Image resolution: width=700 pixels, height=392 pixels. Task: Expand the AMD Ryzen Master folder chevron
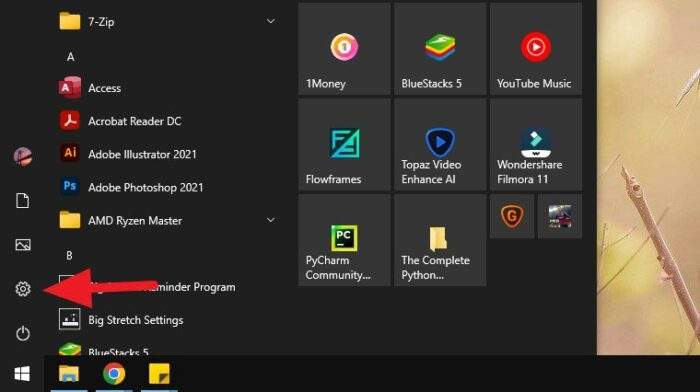pos(271,220)
